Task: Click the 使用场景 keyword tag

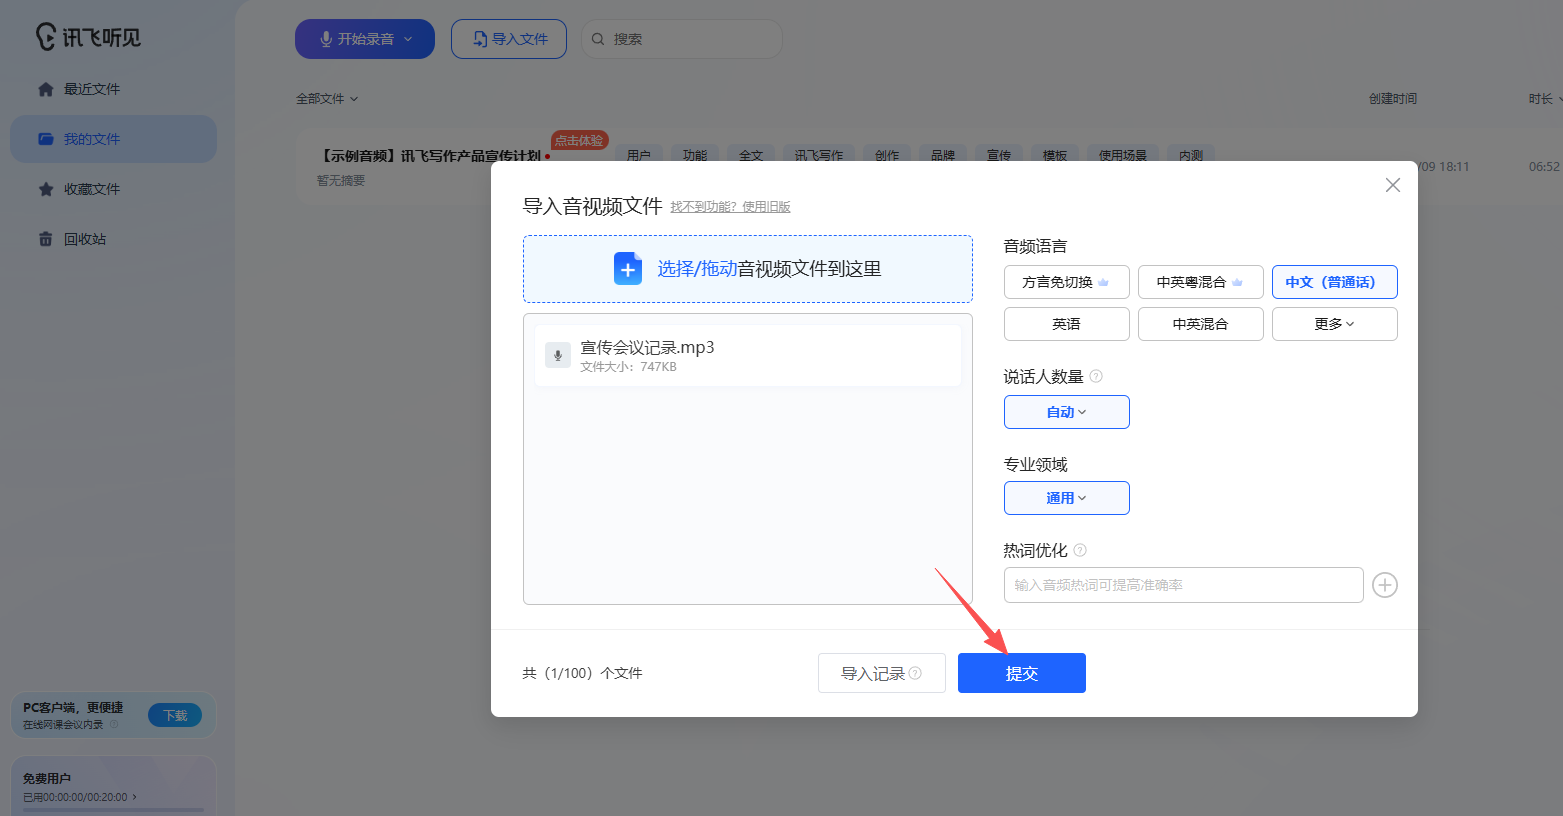Action: 1123,155
